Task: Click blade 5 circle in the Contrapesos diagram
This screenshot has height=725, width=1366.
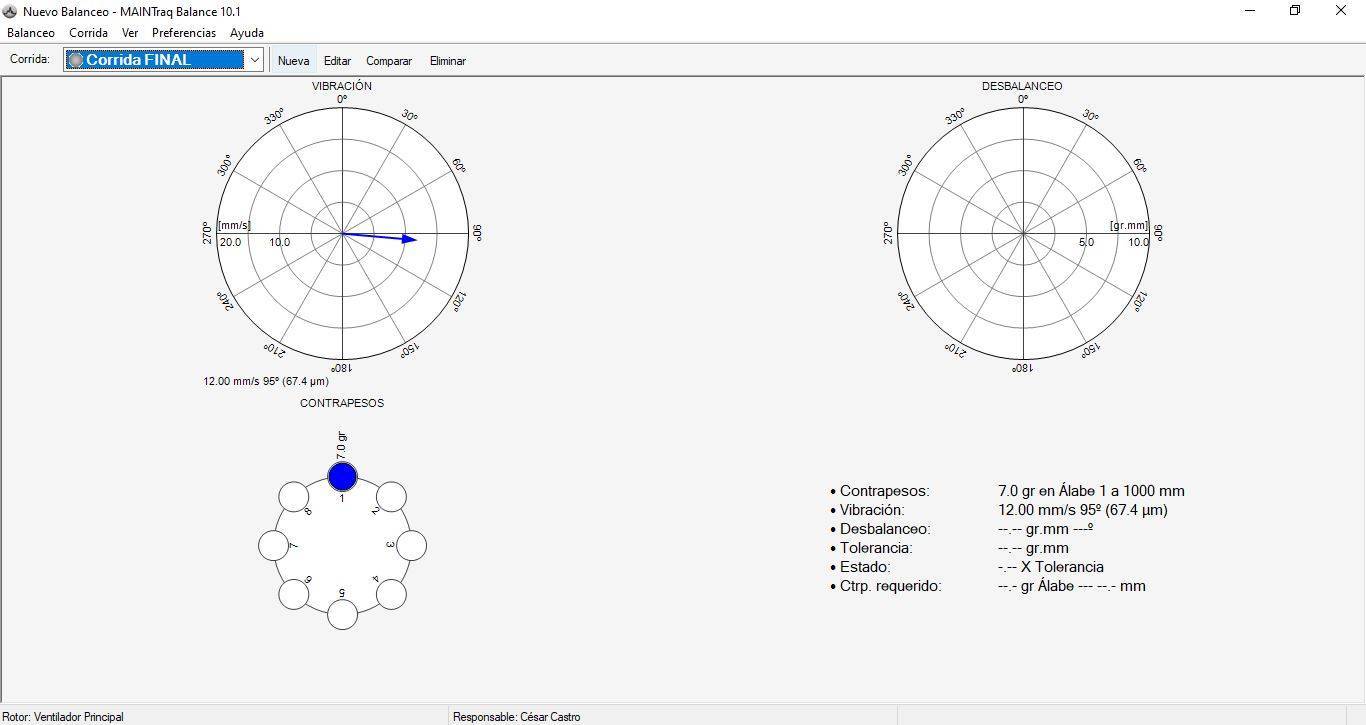Action: pyautogui.click(x=342, y=616)
